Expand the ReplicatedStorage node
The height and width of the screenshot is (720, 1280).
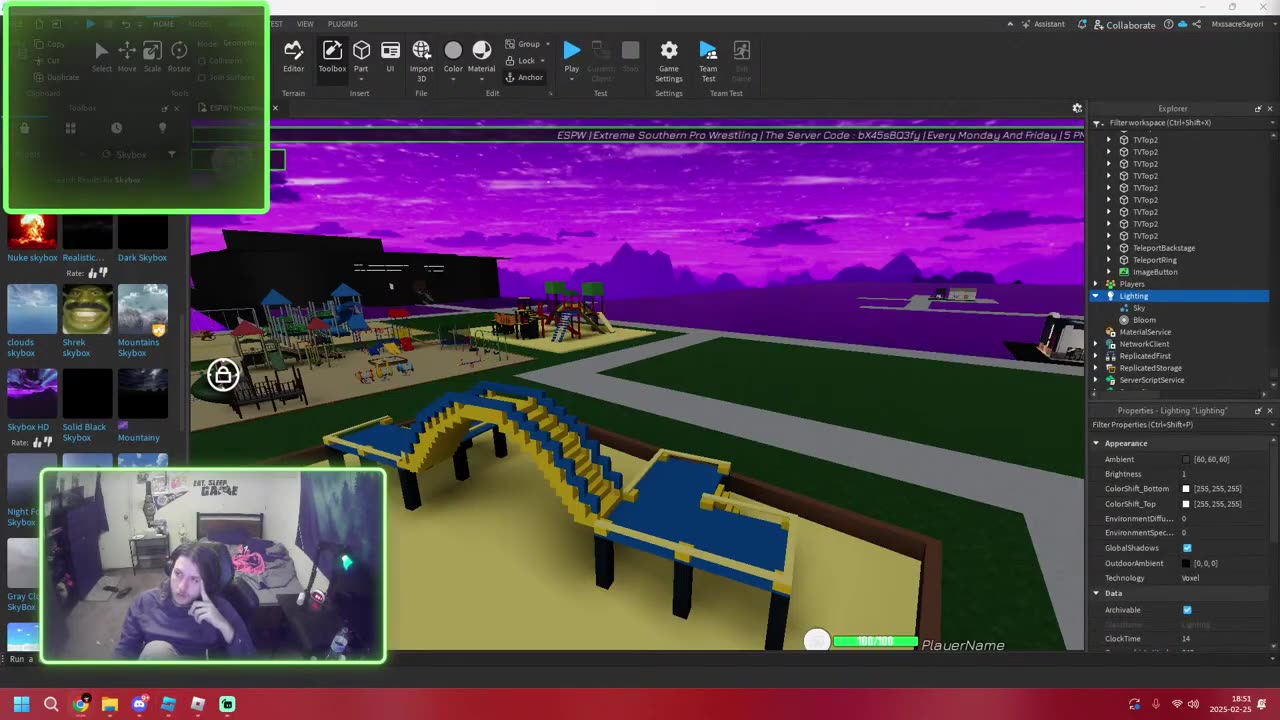coord(1096,368)
